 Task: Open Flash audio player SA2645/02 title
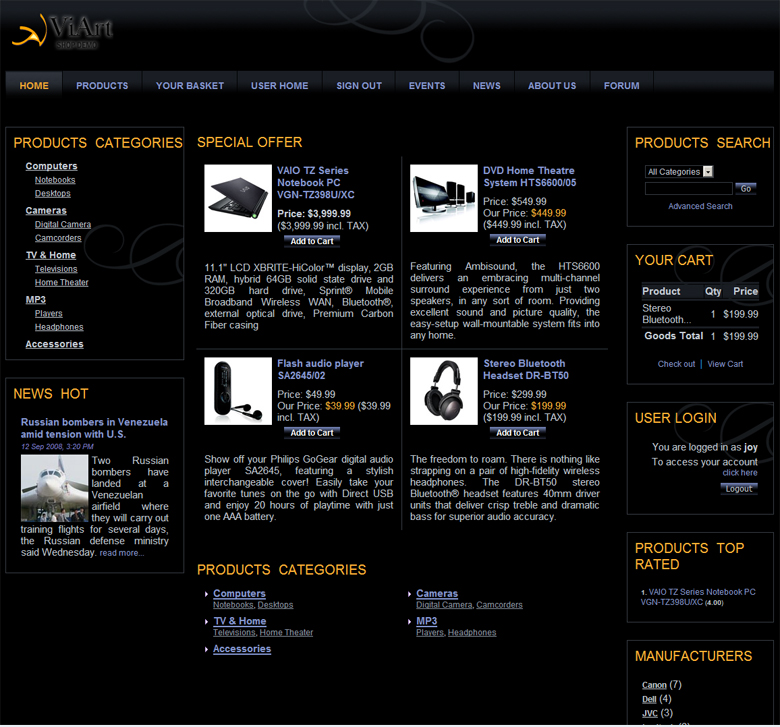(320, 369)
